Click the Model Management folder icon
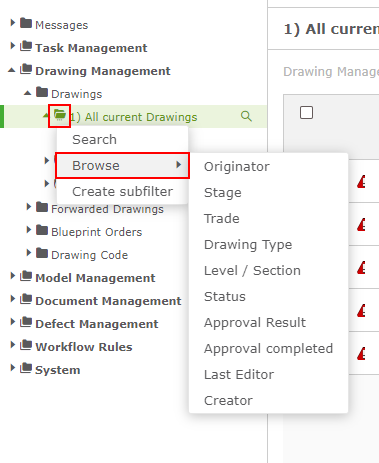 click(26, 276)
